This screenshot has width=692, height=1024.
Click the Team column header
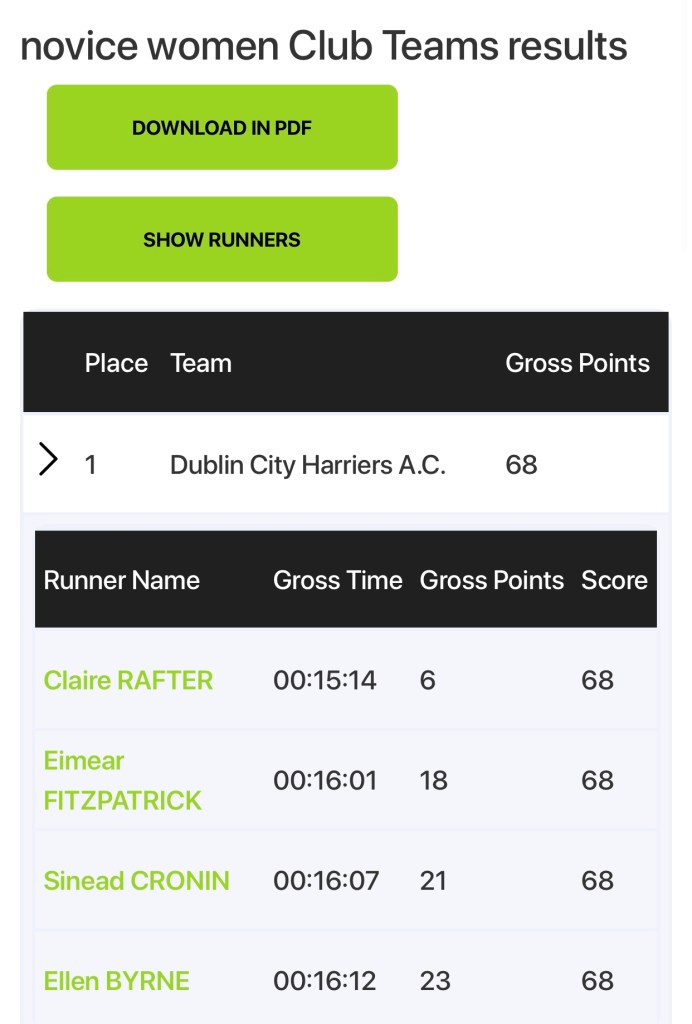click(201, 363)
